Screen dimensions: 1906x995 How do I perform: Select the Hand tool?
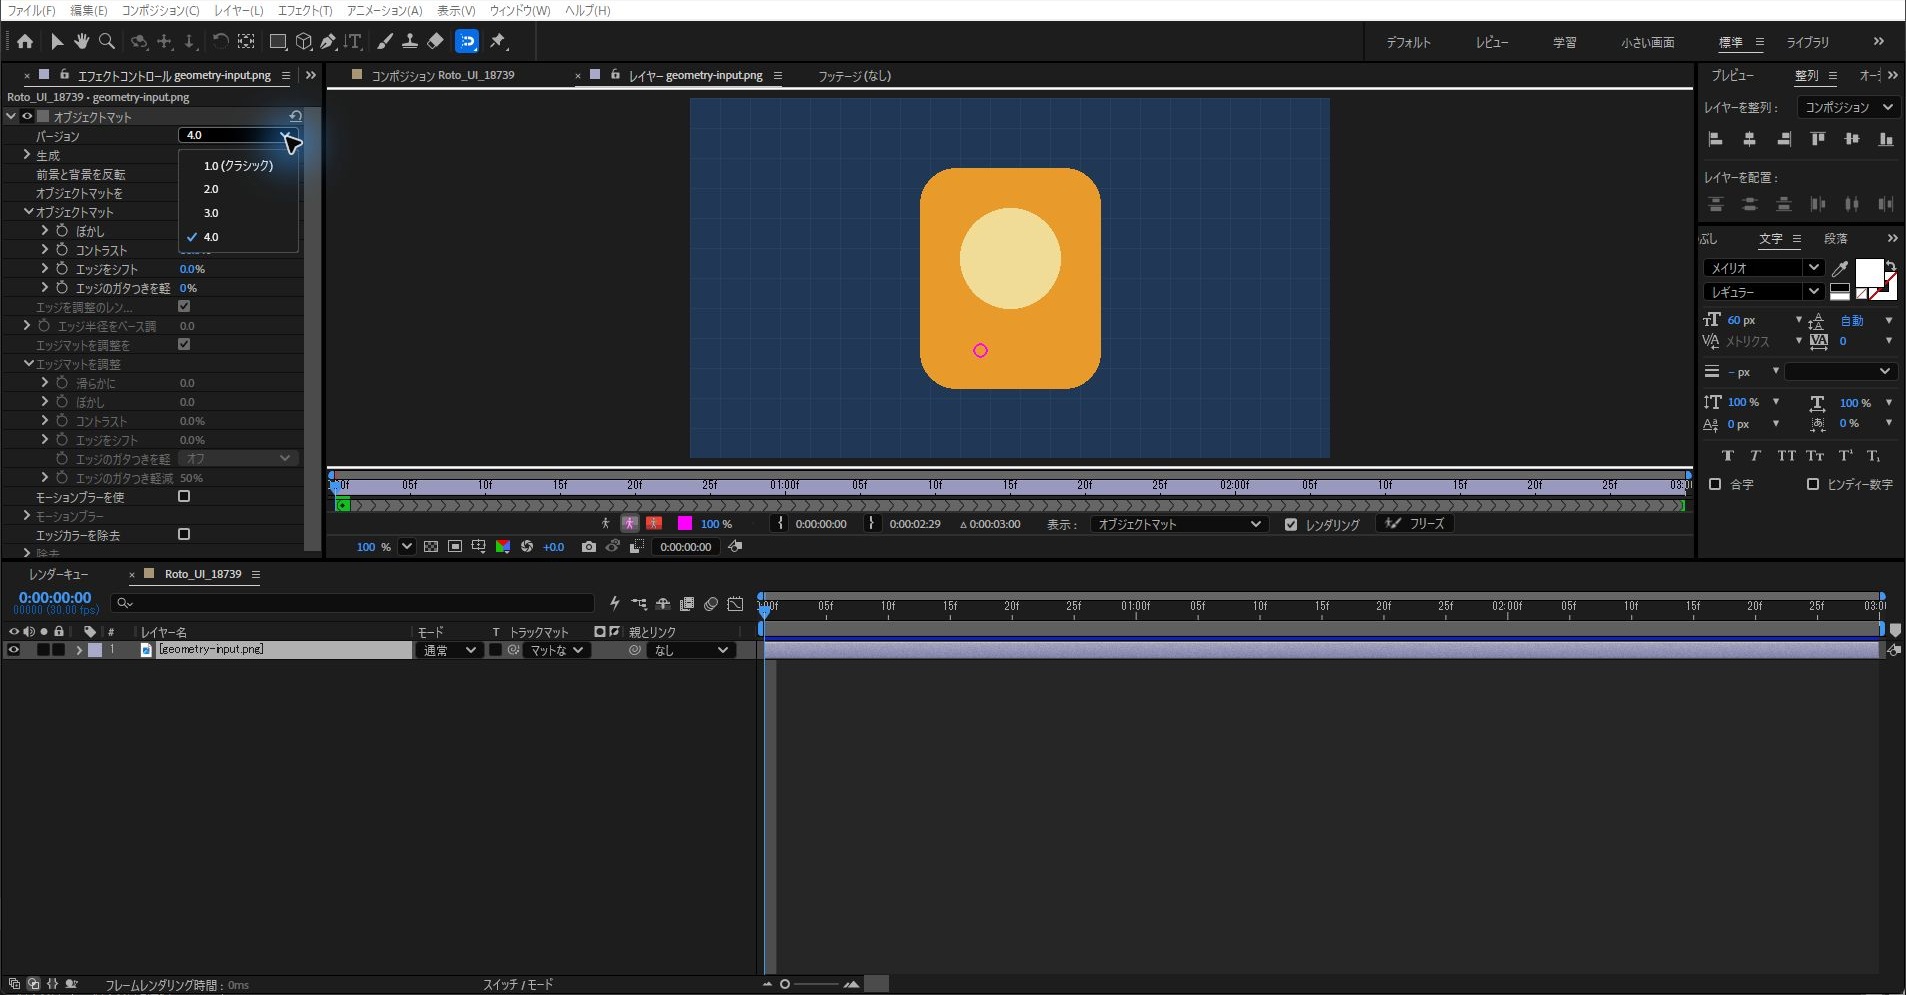coord(82,42)
